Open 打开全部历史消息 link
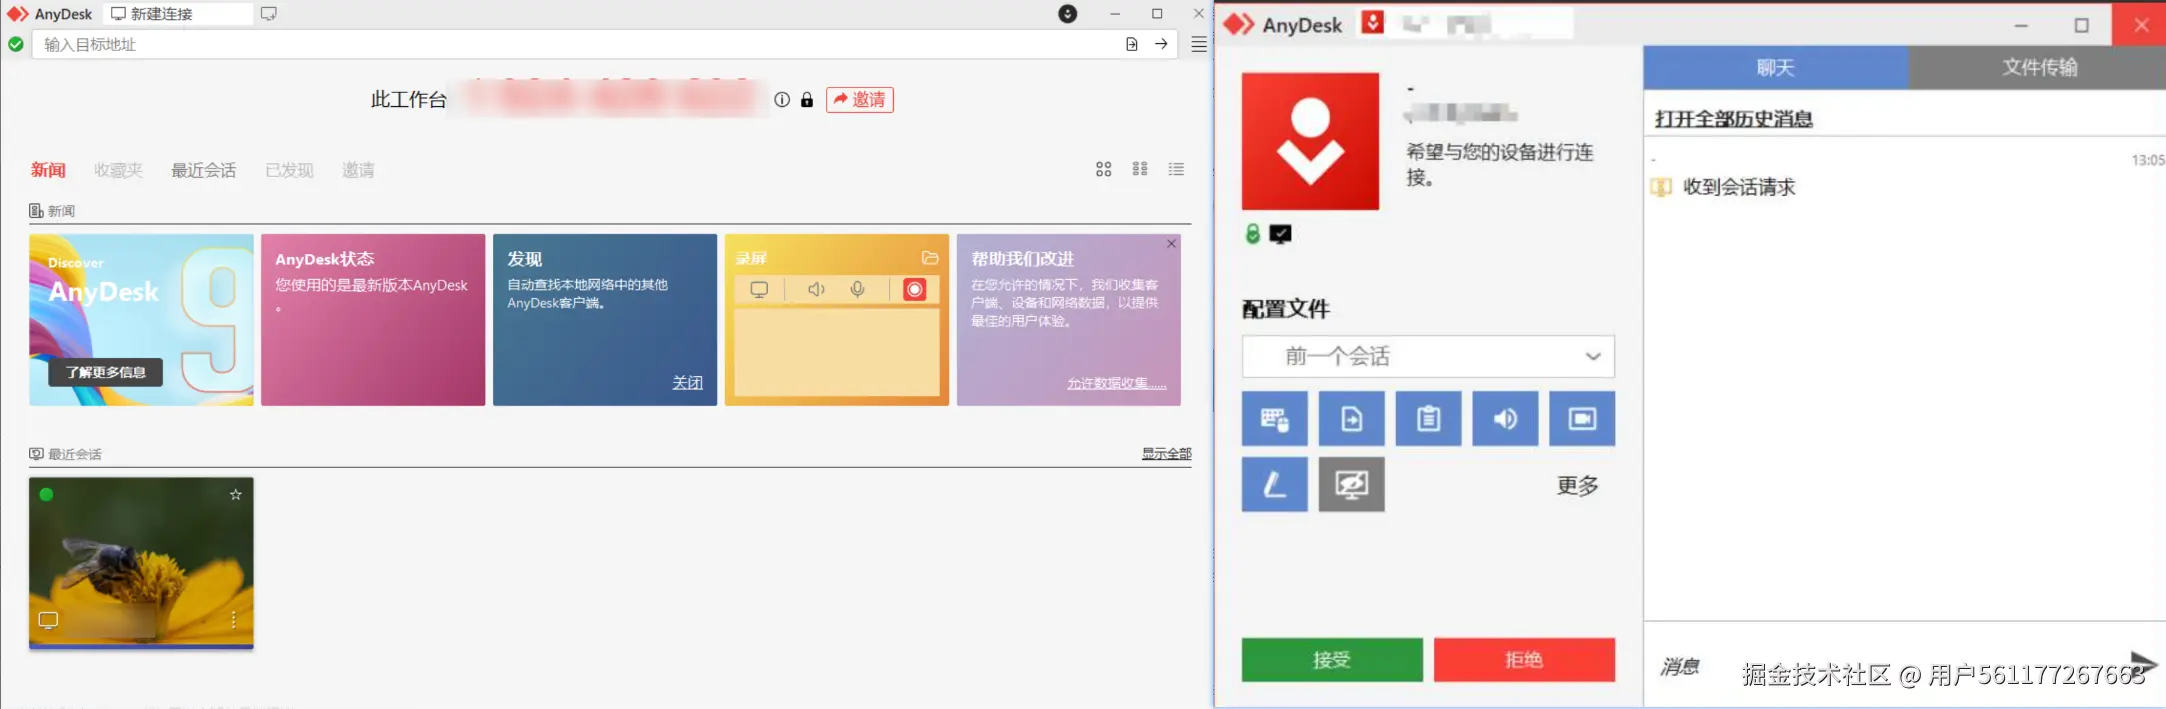2166x709 pixels. 1733,119
